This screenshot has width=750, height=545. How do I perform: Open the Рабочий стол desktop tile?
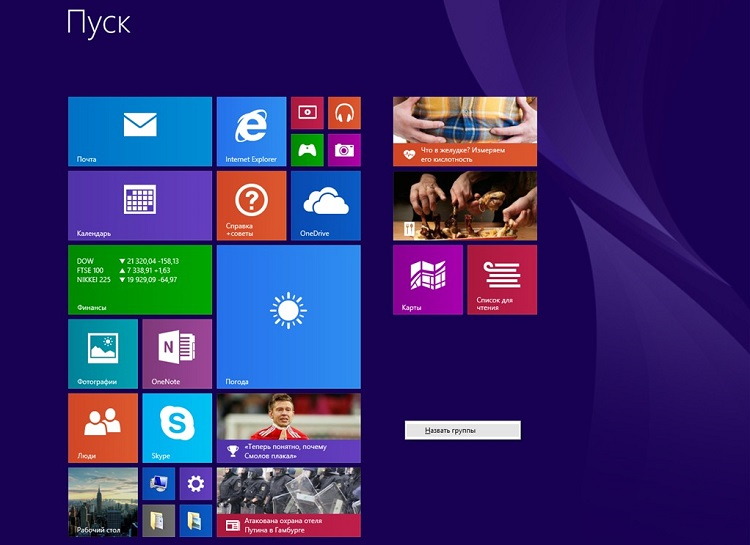(x=103, y=502)
